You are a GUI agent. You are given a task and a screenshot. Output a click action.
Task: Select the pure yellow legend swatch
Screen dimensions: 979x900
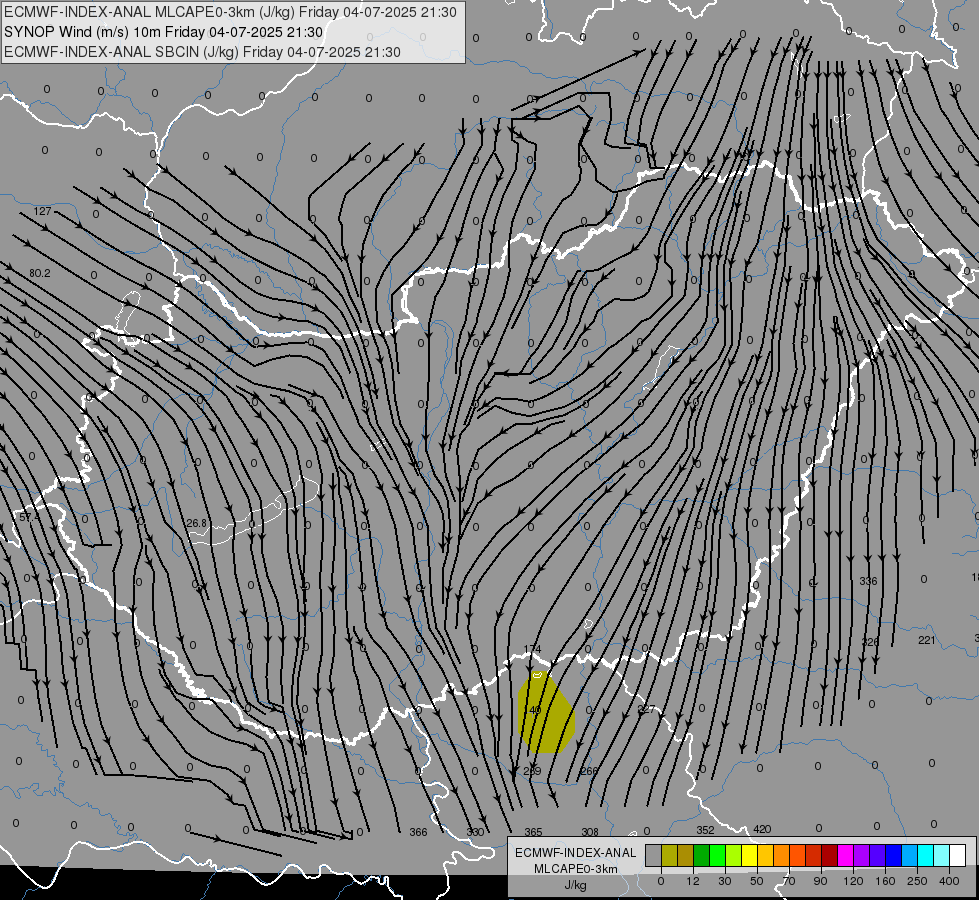(x=750, y=855)
